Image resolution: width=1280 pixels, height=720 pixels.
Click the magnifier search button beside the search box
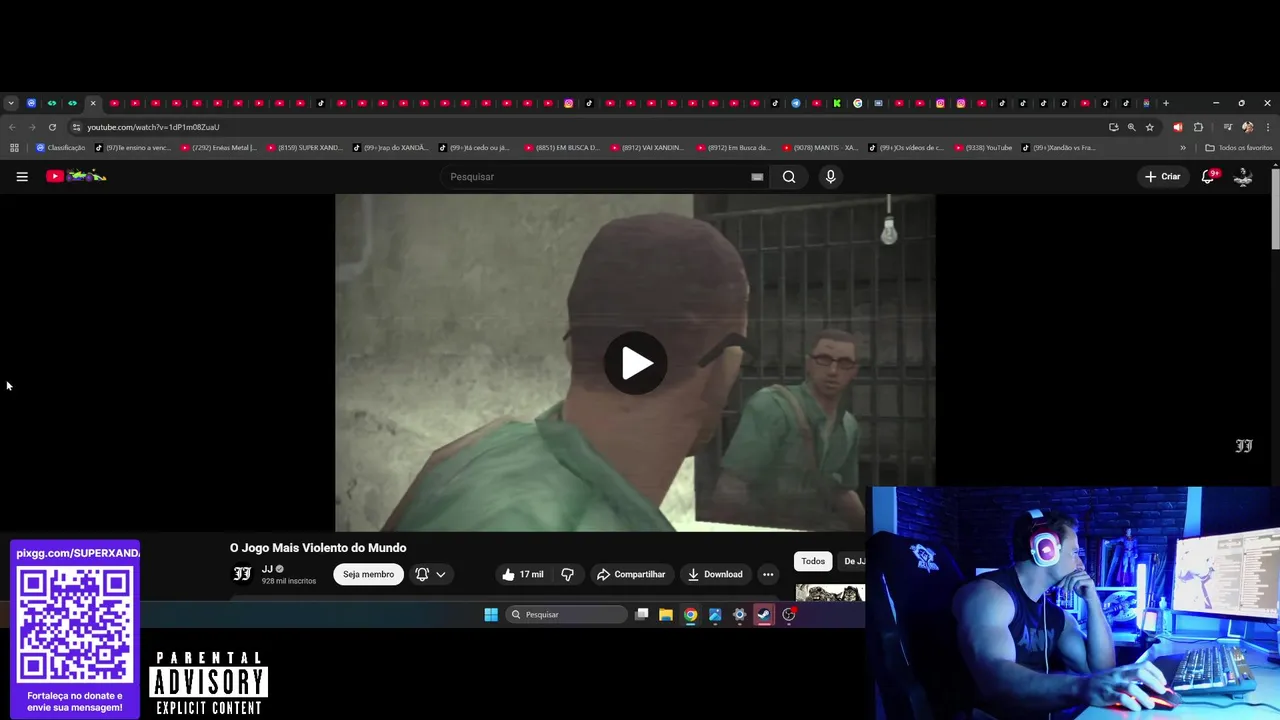coord(789,177)
